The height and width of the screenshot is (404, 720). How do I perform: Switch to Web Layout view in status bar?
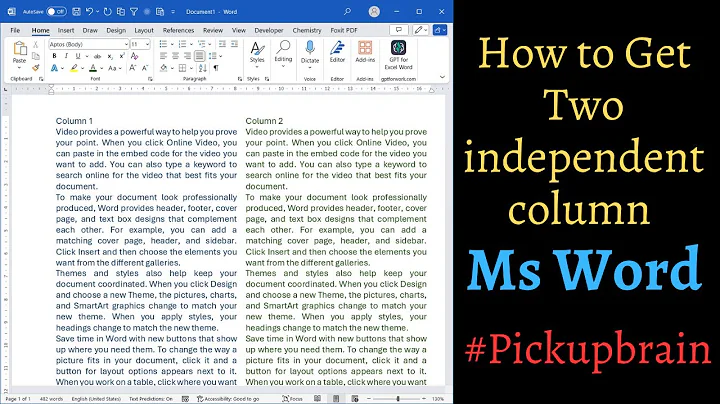tap(354, 398)
